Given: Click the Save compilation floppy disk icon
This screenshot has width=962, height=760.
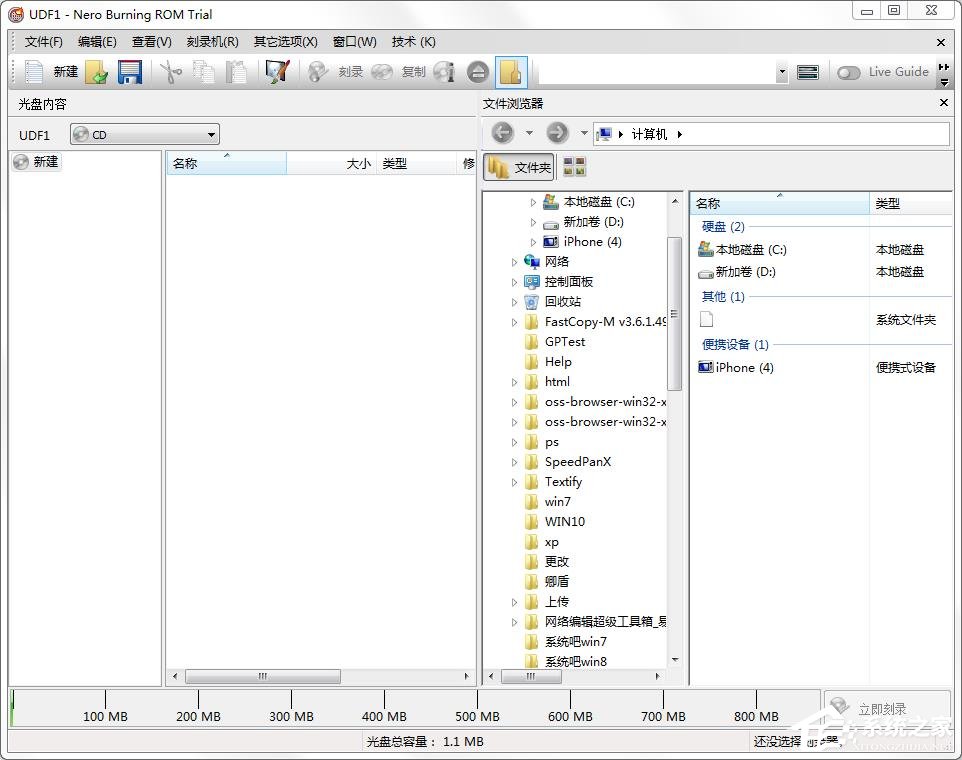Looking at the screenshot, I should point(130,72).
